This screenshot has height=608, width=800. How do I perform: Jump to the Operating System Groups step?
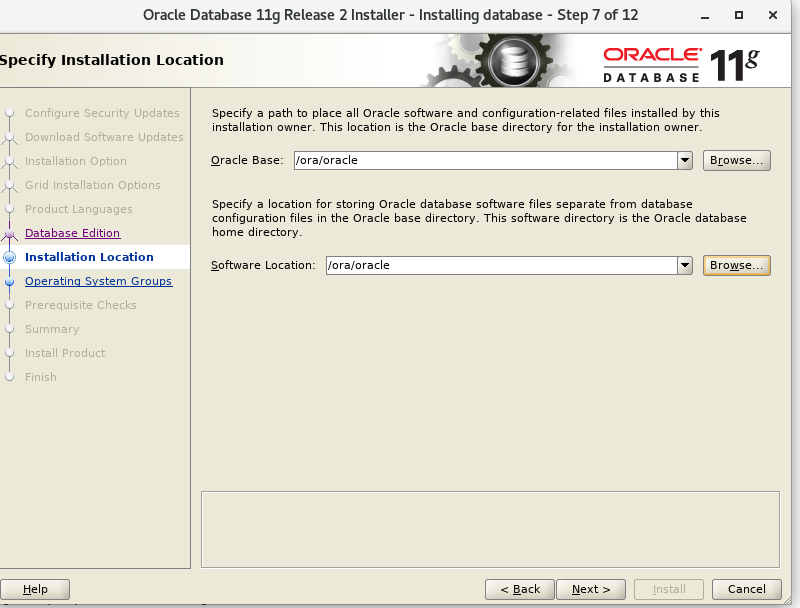98,281
